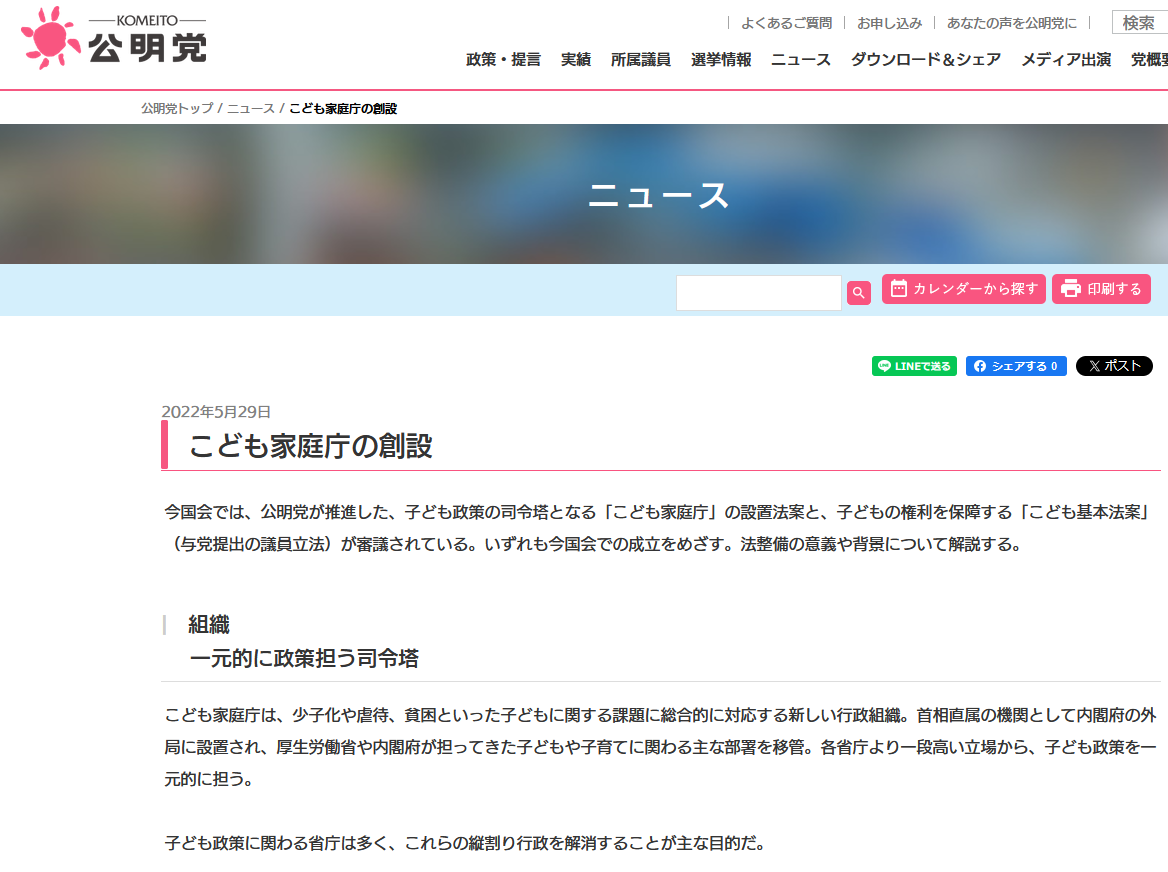
Task: Open the 実績 menu item
Action: point(576,60)
